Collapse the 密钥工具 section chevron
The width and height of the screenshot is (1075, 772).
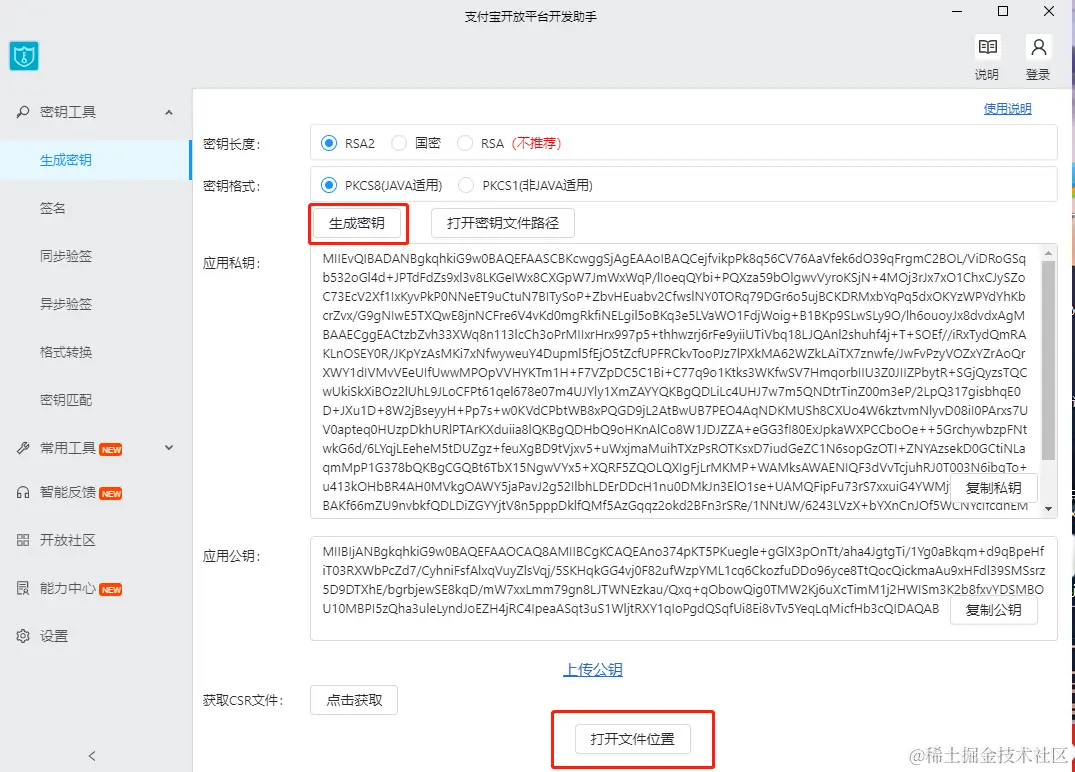click(169, 112)
